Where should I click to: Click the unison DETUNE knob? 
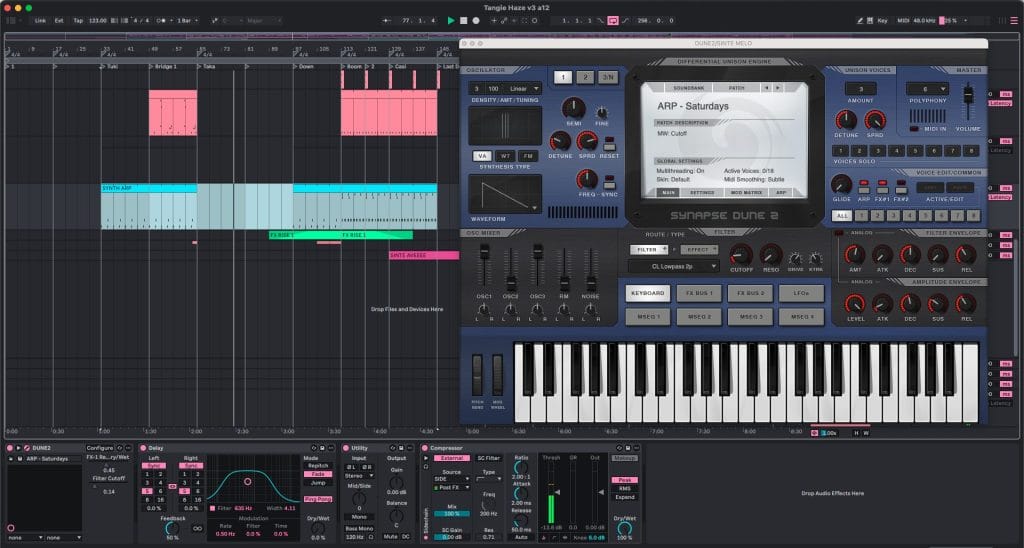846,120
